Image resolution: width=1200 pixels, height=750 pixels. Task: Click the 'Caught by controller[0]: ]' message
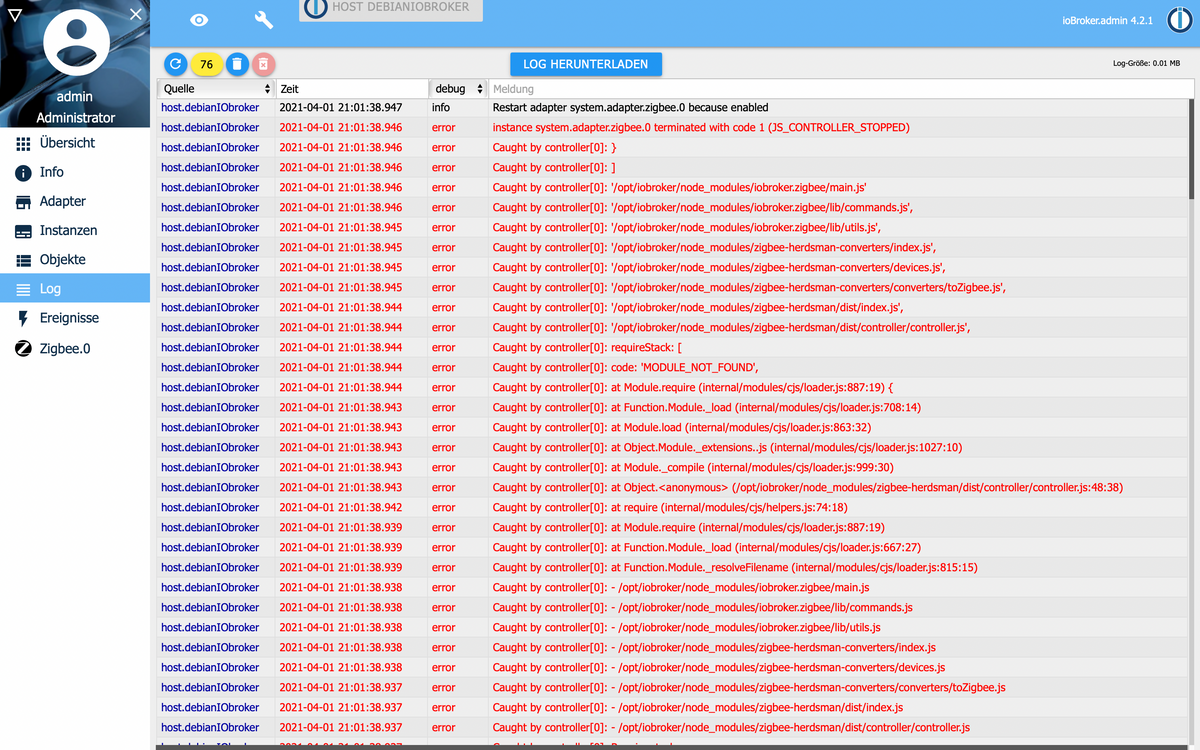pyautogui.click(x=554, y=167)
